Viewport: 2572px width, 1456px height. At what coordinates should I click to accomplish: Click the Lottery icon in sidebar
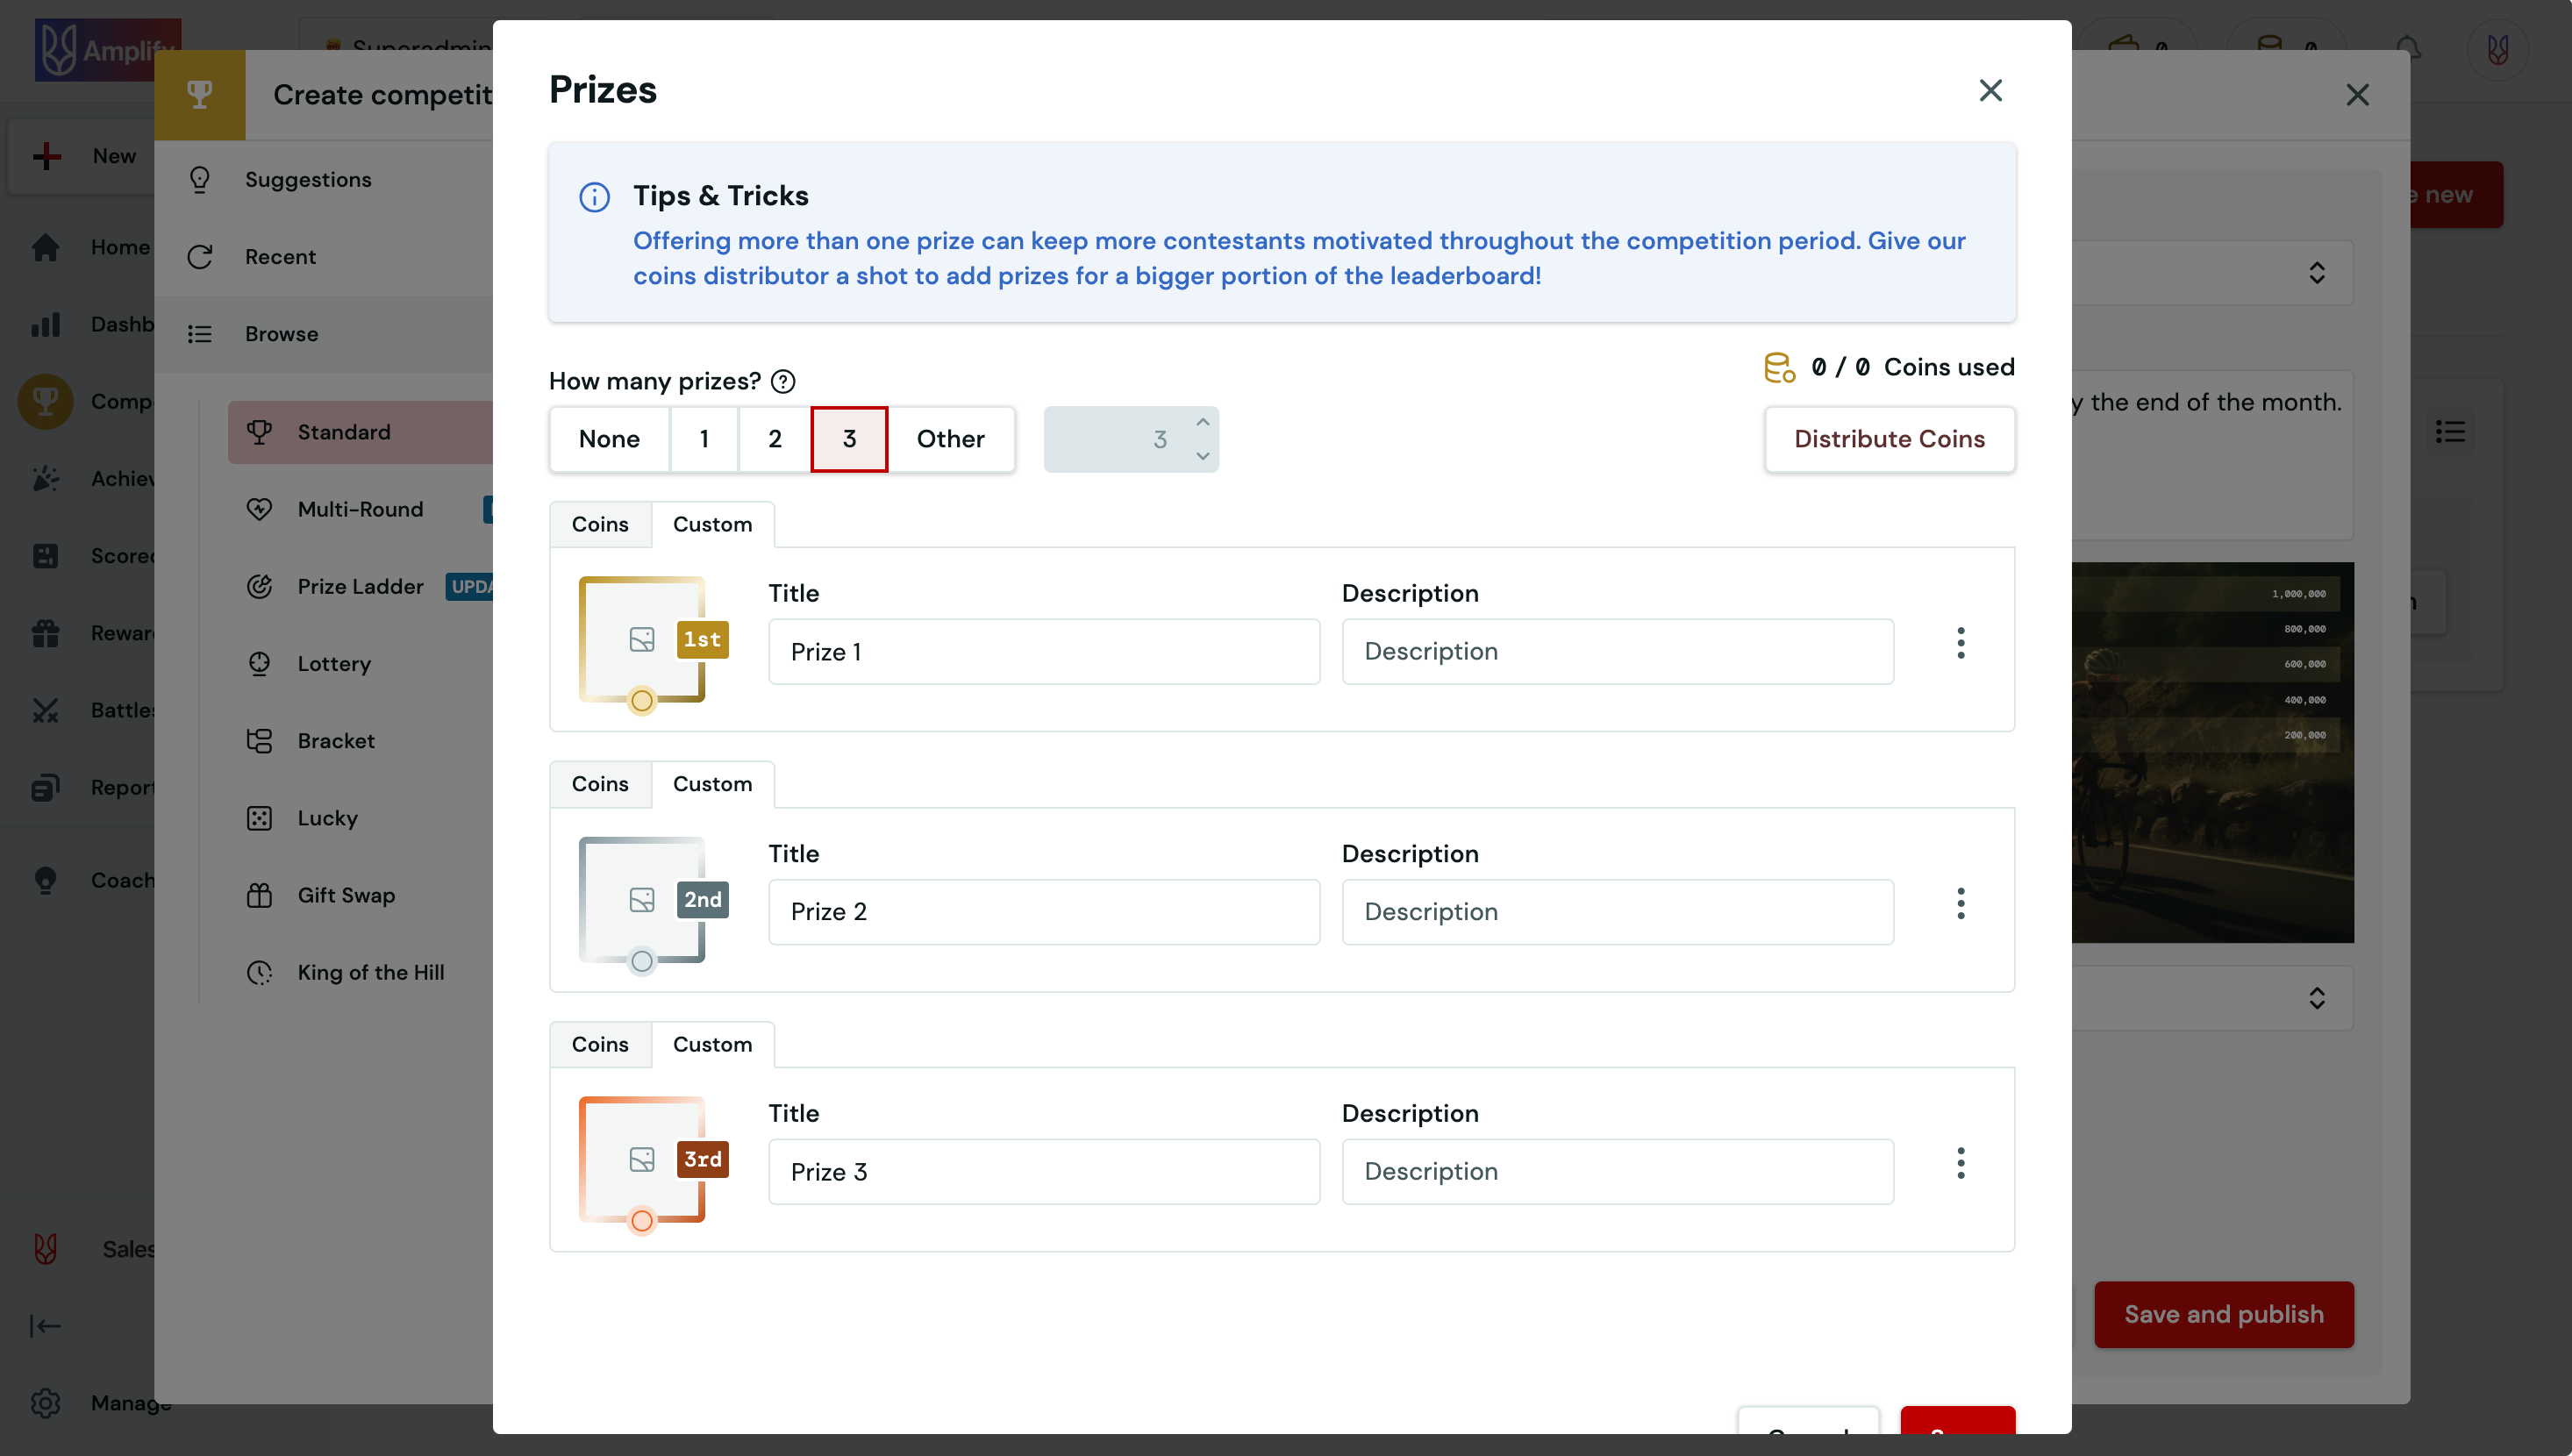(x=259, y=663)
